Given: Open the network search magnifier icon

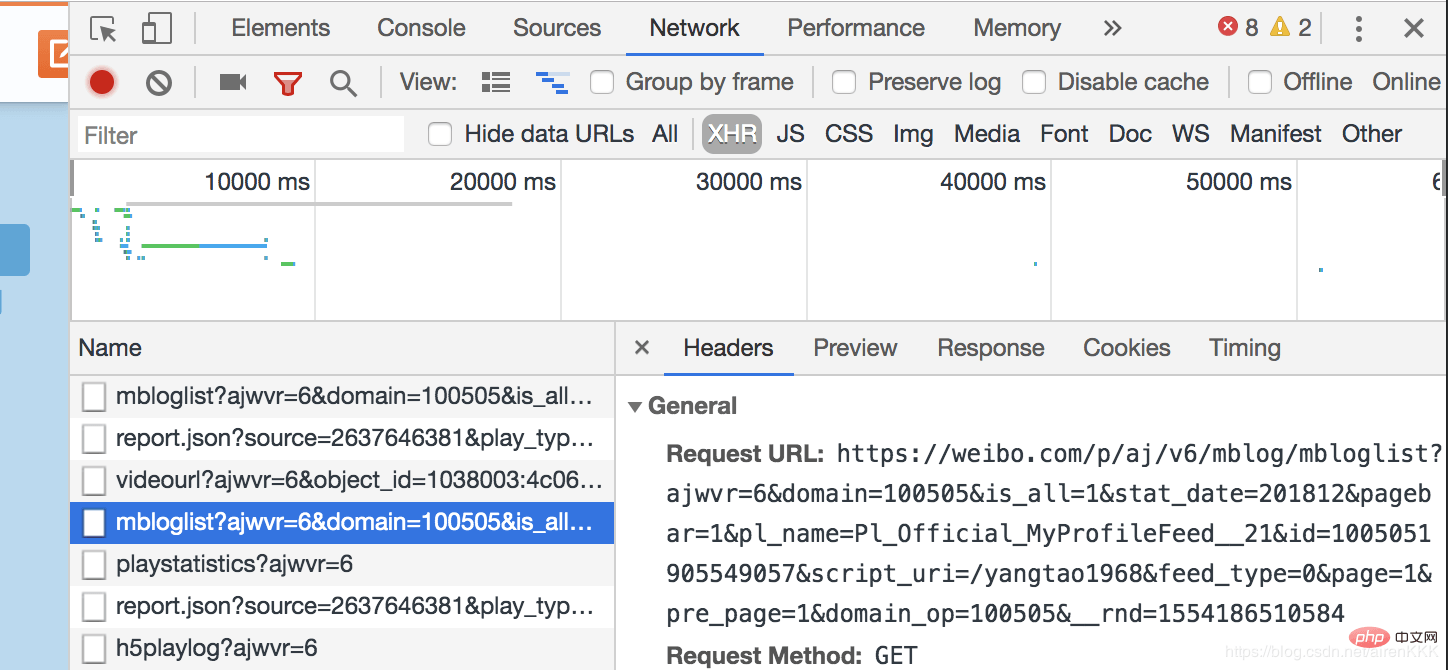Looking at the screenshot, I should (x=343, y=83).
